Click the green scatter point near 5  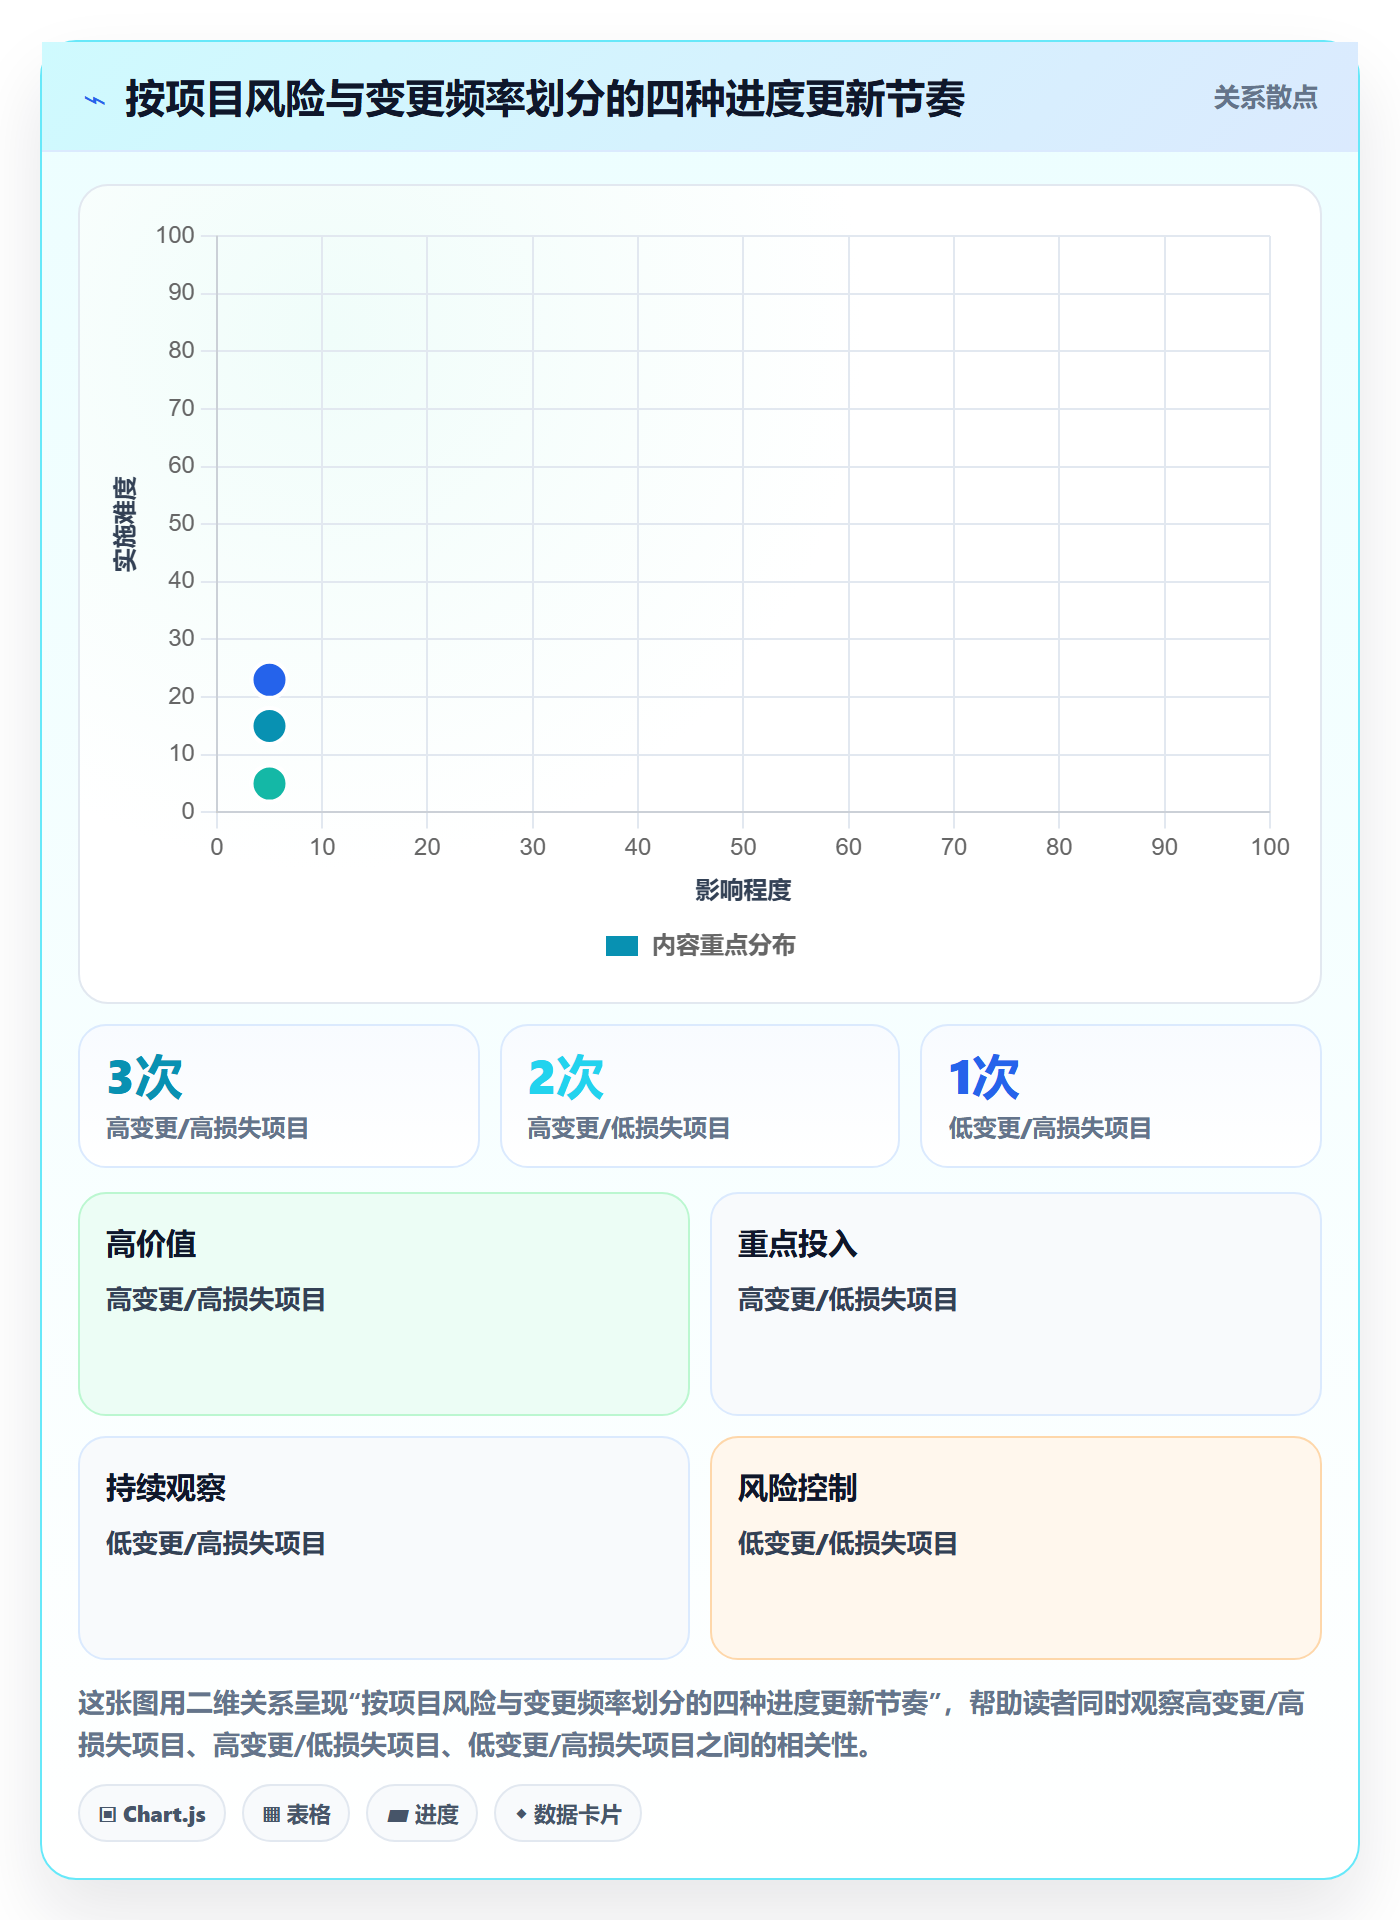[269, 783]
